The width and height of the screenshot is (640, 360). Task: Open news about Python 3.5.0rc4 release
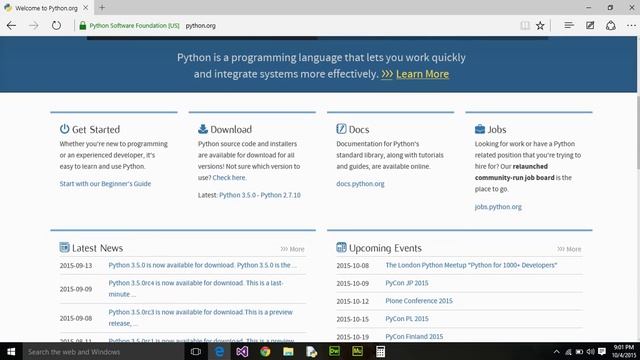pyautogui.click(x=196, y=289)
